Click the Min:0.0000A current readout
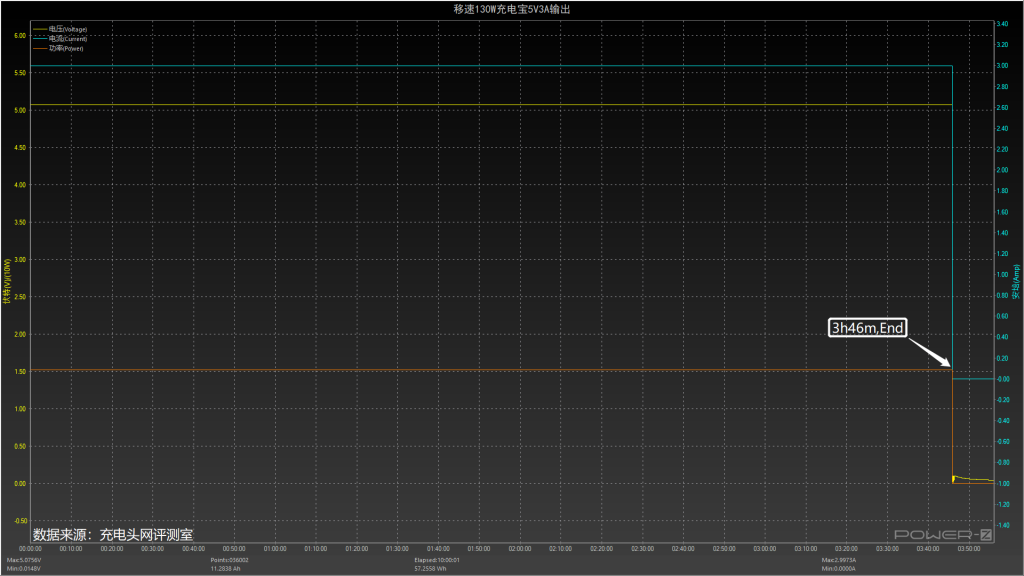1024x576 pixels. [839, 569]
